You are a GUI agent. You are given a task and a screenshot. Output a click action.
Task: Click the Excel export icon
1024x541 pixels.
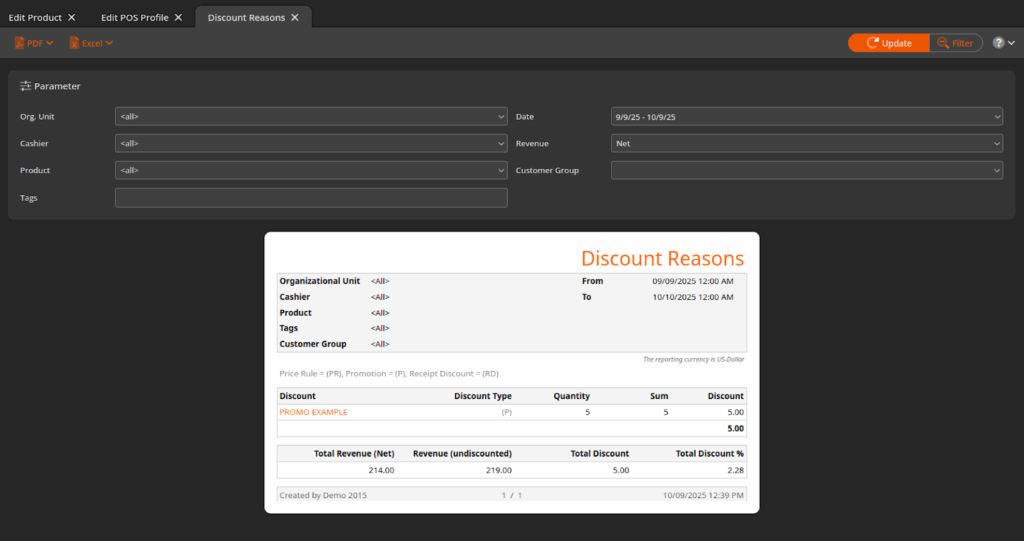click(x=74, y=43)
